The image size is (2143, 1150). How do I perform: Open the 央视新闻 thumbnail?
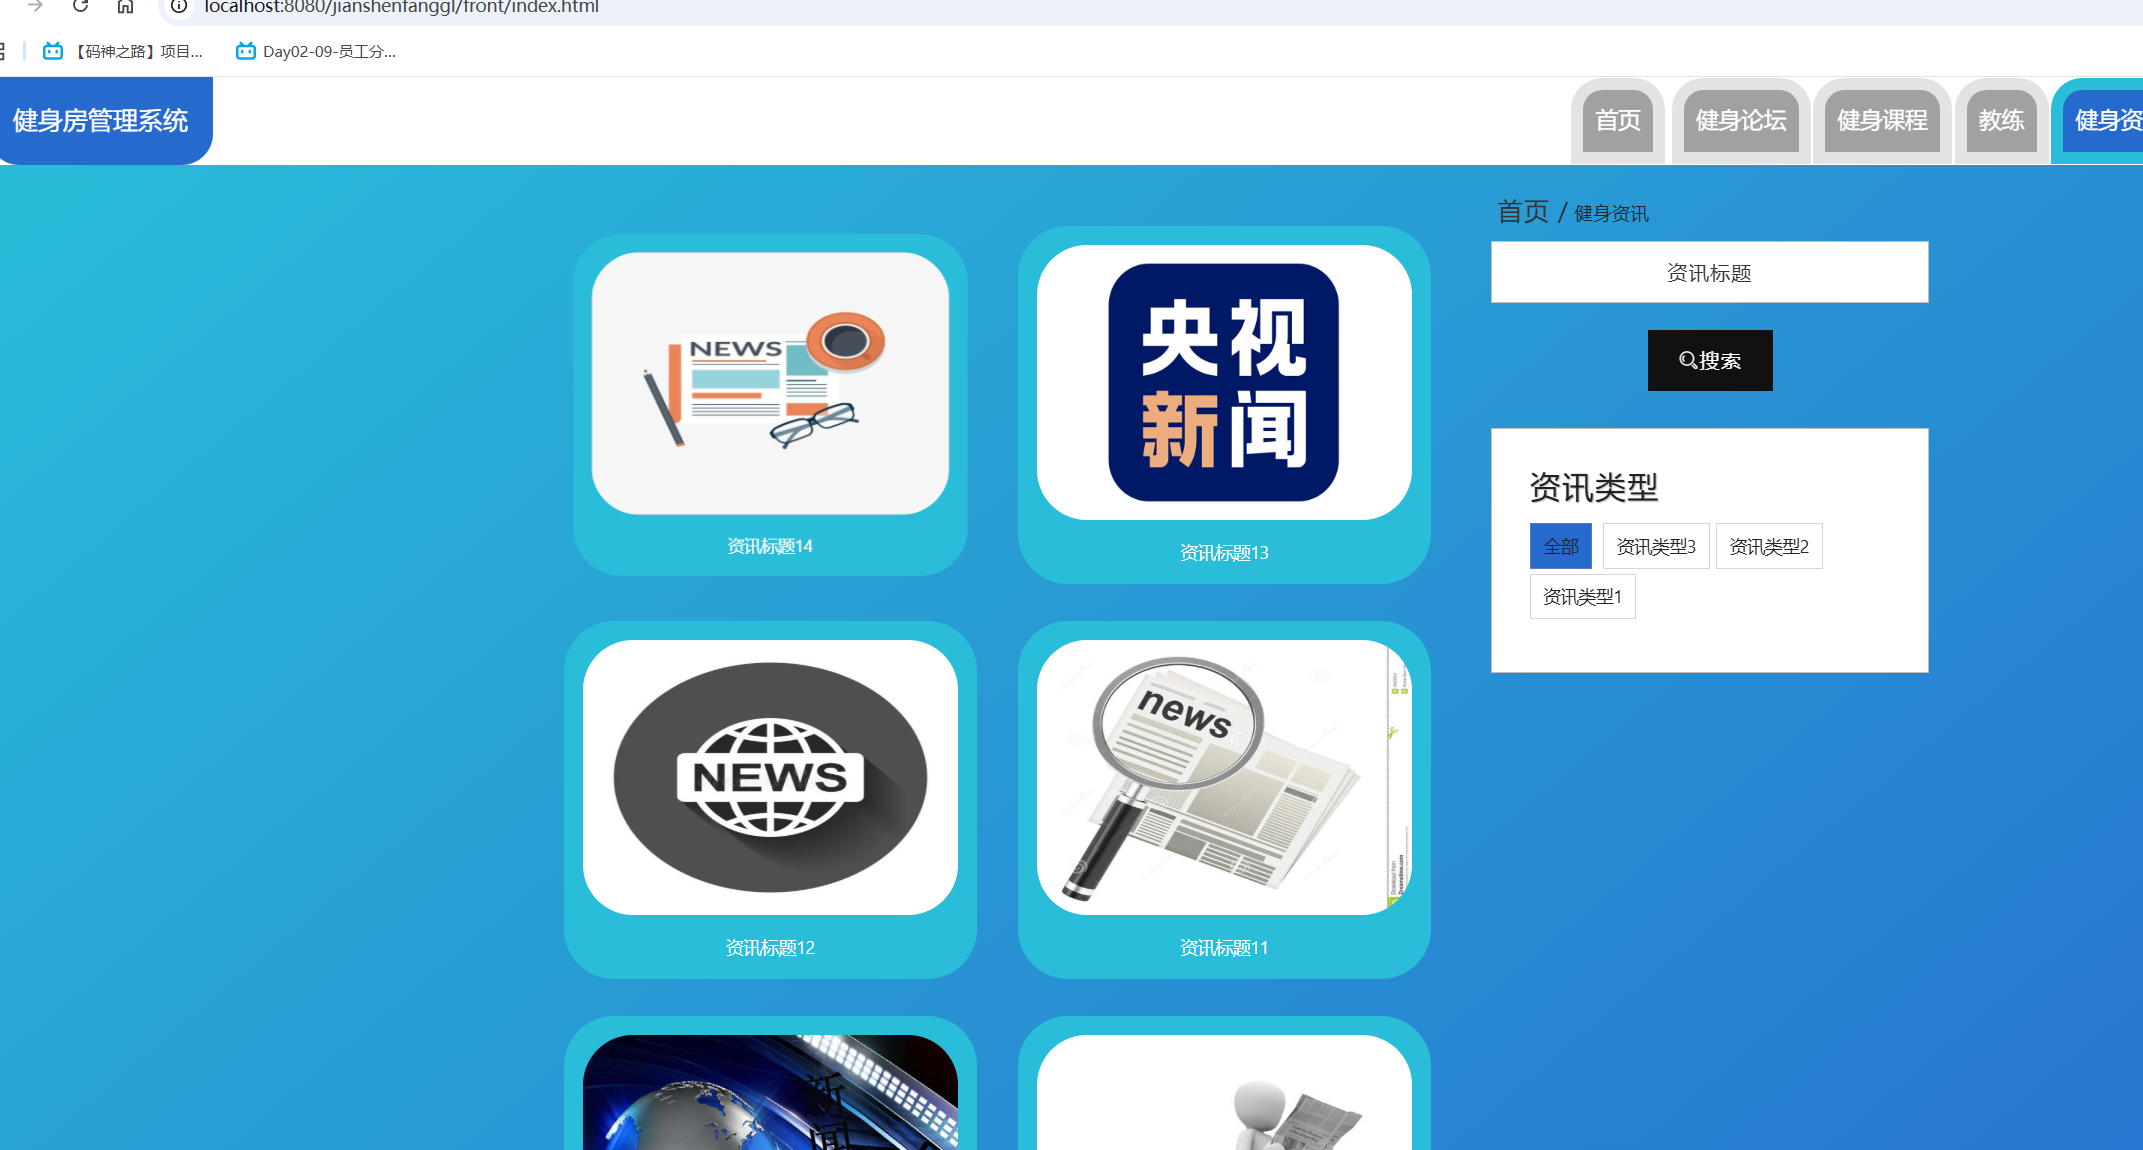[1224, 382]
